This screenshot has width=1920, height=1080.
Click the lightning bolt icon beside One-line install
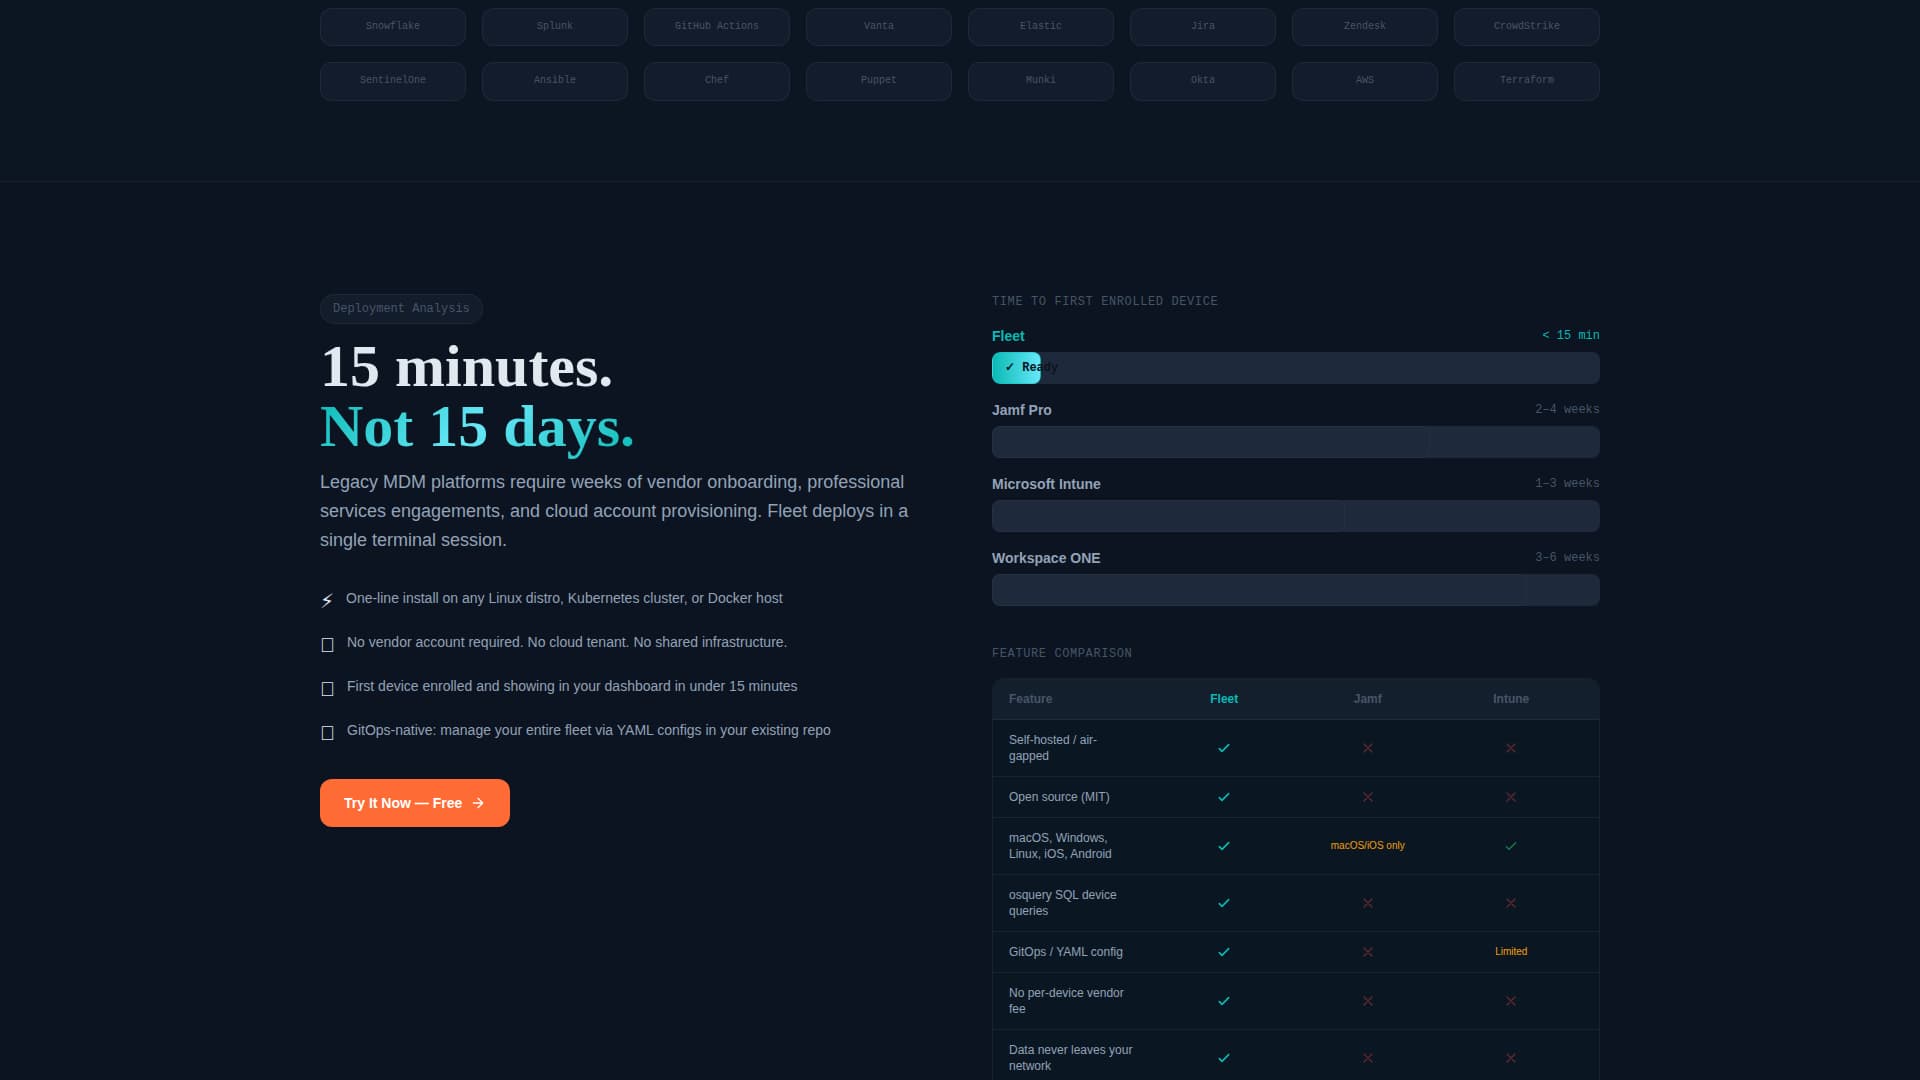[x=327, y=600]
